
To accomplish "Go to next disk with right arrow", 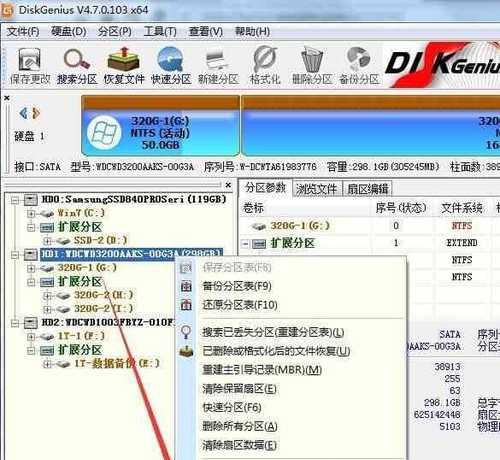I will pos(36,114).
